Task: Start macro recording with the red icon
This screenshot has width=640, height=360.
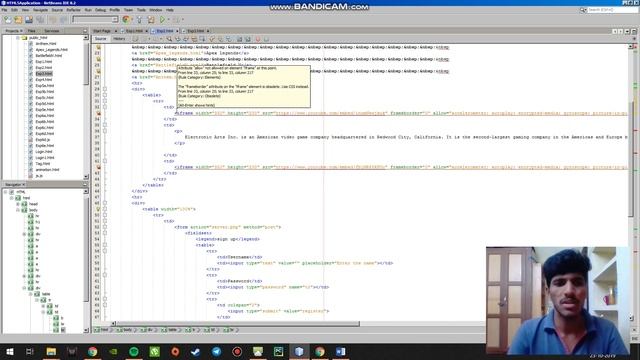Action: (258, 39)
